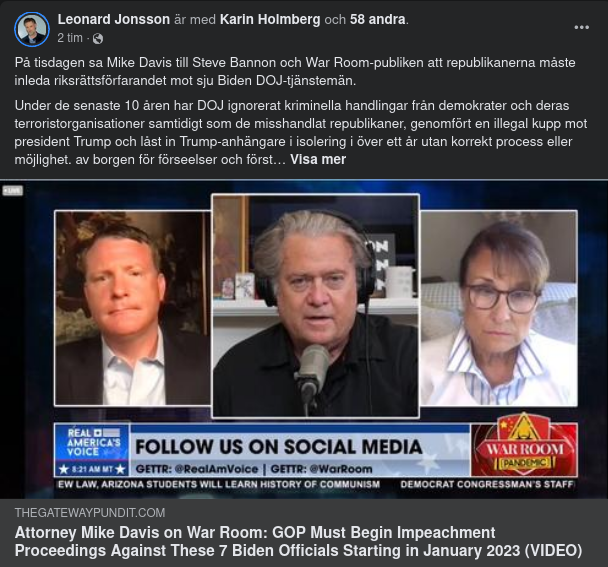Viewport: 608px width, 567px height.
Task: Open the three-dot post options menu
Action: [581, 27]
